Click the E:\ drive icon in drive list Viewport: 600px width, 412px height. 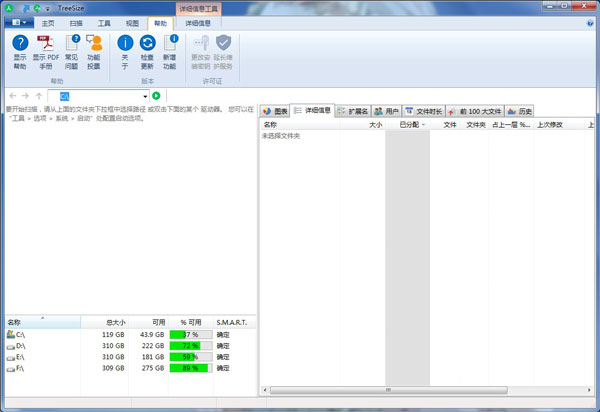pyautogui.click(x=11, y=357)
